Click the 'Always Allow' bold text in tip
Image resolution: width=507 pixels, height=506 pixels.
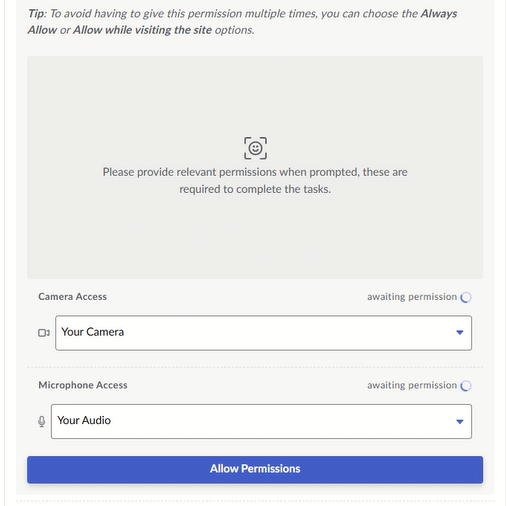(242, 22)
